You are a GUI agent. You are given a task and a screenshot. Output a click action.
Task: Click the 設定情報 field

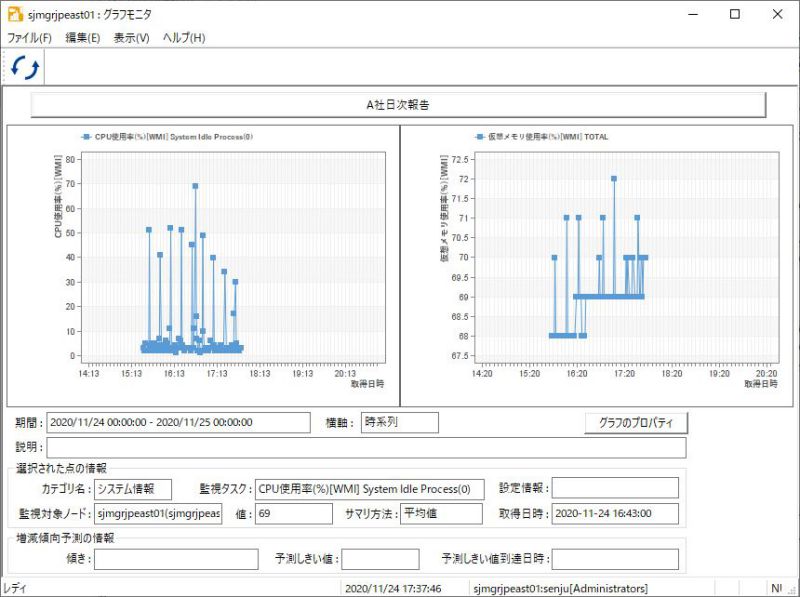click(615, 488)
